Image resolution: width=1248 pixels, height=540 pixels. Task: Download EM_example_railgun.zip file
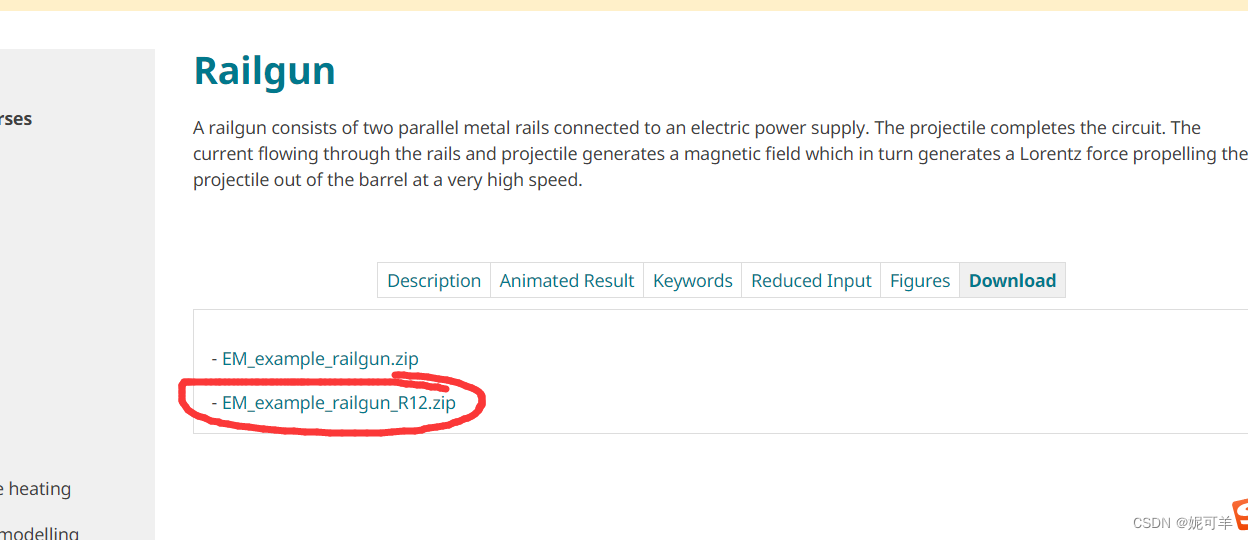[320, 359]
